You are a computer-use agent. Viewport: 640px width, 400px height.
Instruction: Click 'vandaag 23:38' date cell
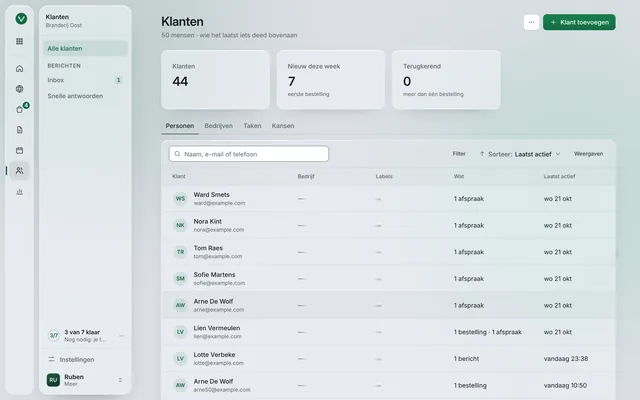566,359
